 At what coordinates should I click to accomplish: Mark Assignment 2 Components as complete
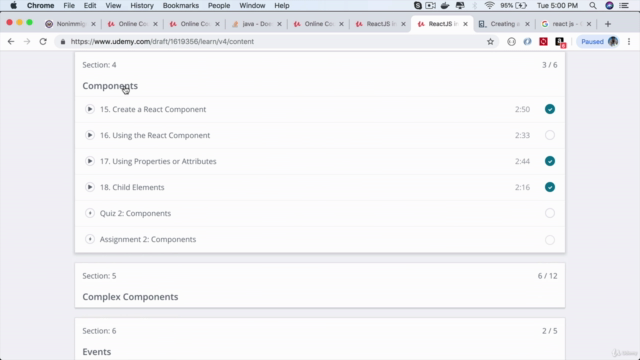coord(550,240)
